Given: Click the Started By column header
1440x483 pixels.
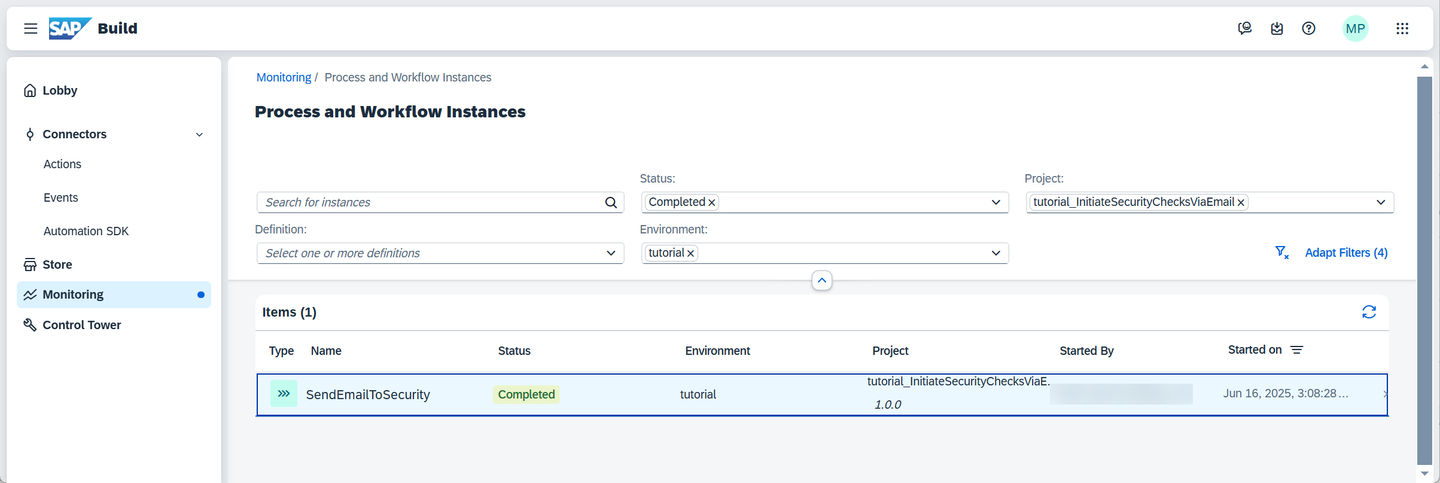Looking at the screenshot, I should click(1086, 351).
